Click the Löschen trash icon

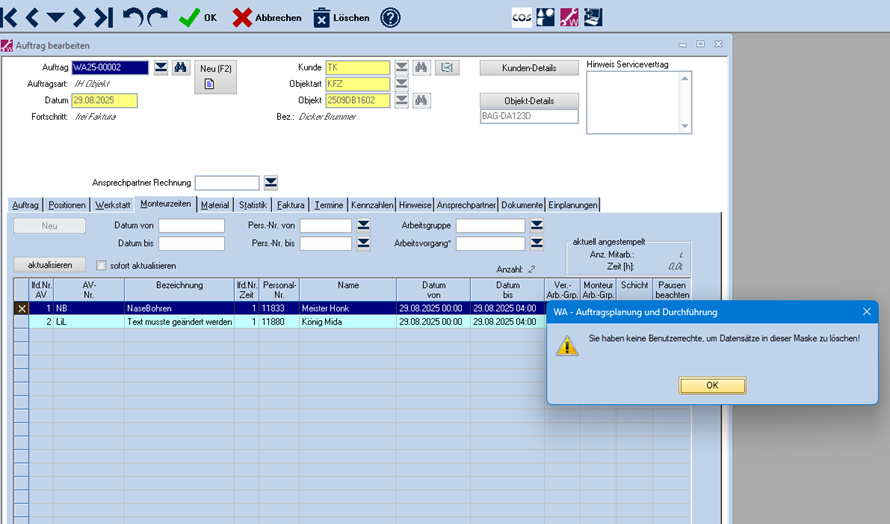point(322,17)
